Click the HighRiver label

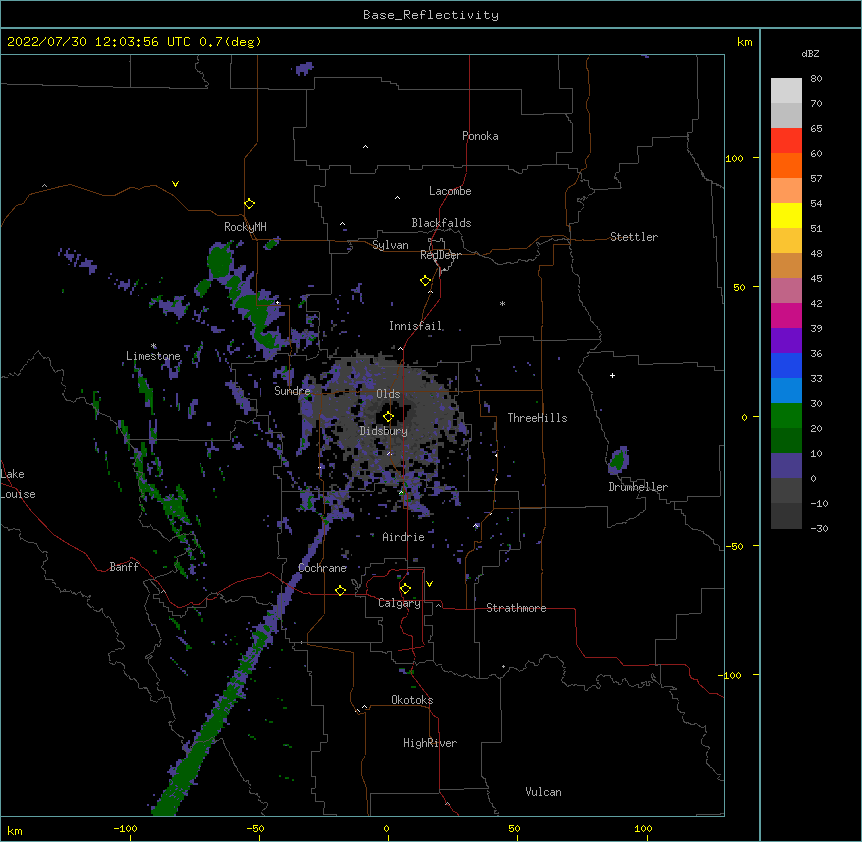point(430,743)
